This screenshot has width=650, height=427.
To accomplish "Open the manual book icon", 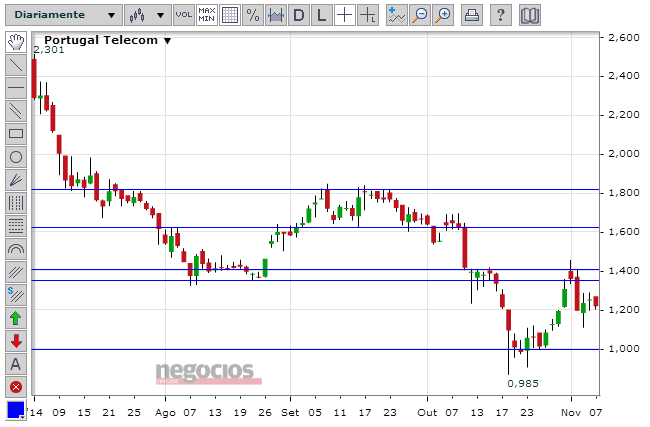I will (x=529, y=15).
